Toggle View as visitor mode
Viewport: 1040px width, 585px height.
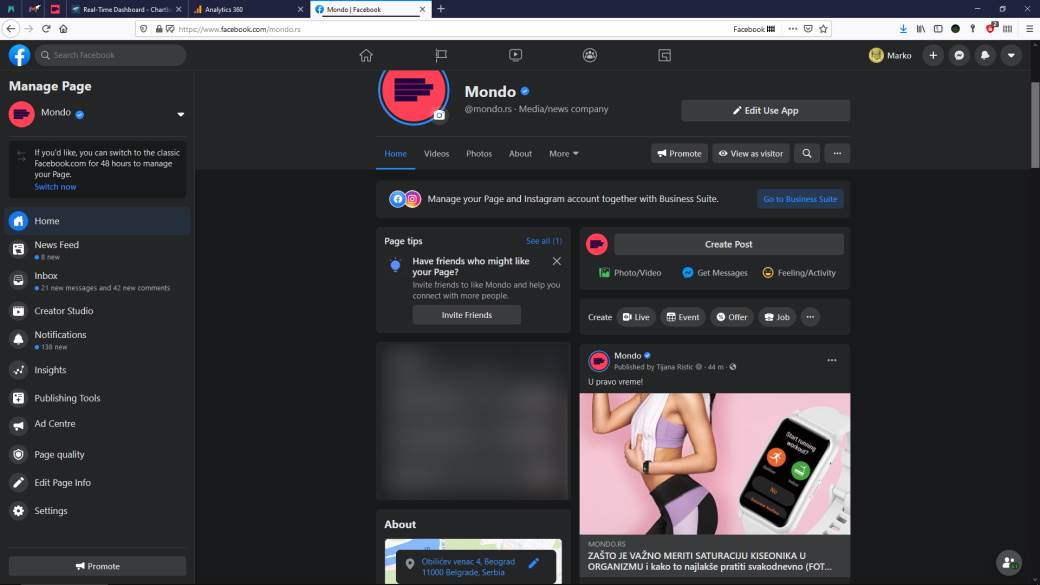[x=751, y=153]
